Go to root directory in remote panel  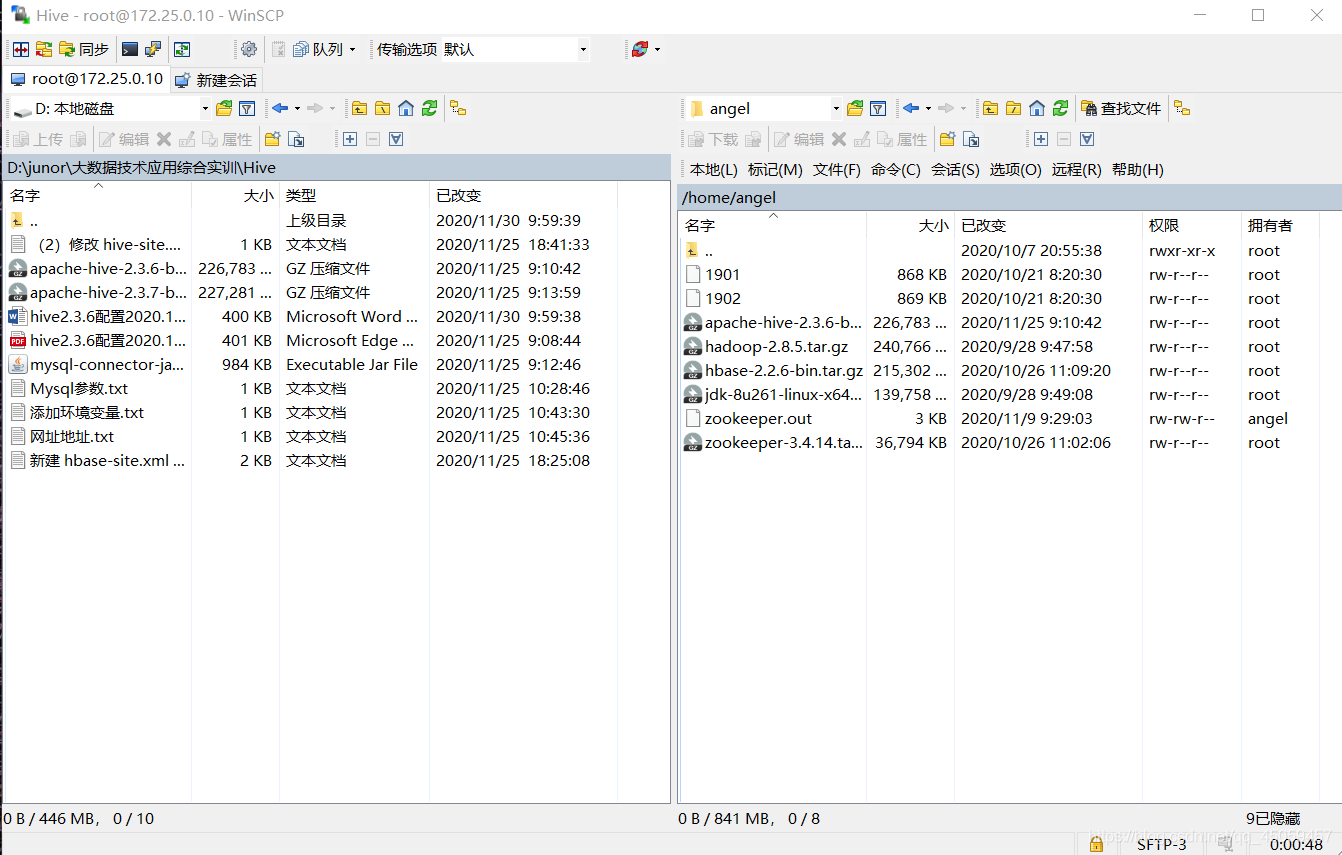click(x=1013, y=108)
